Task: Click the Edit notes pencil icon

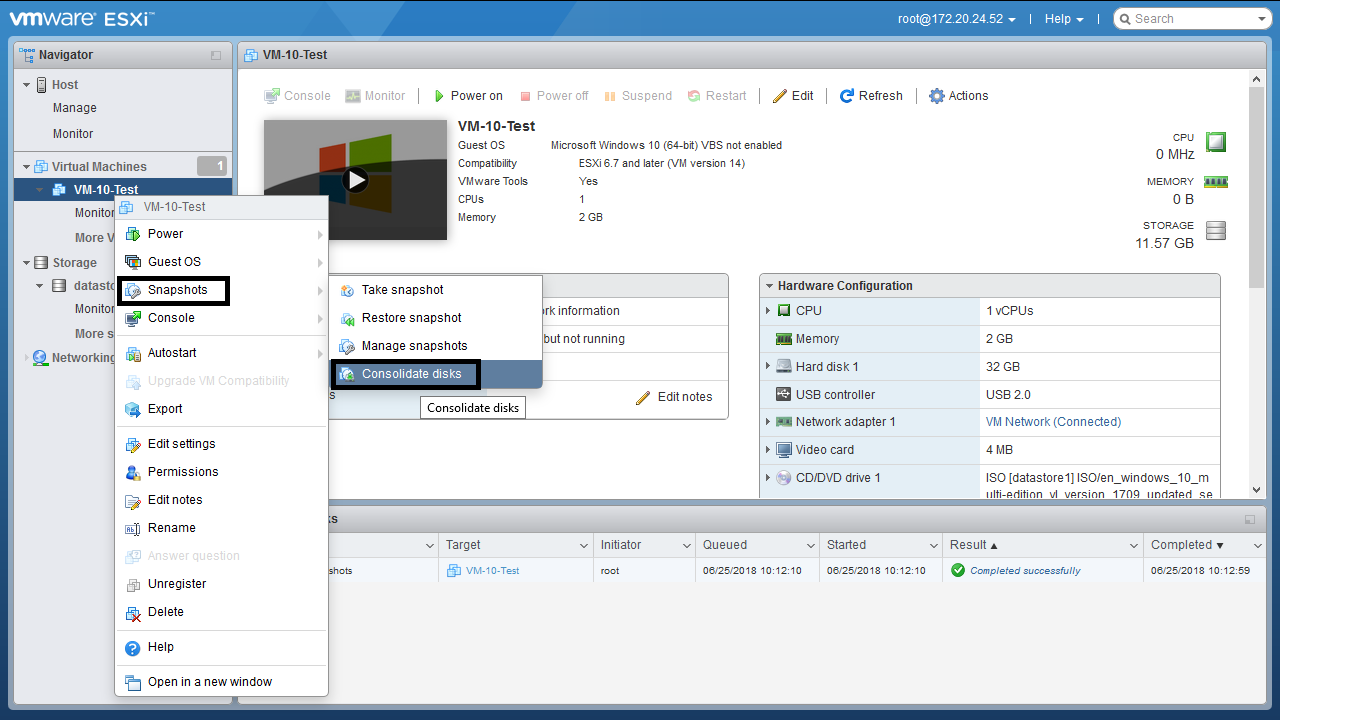Action: [643, 397]
